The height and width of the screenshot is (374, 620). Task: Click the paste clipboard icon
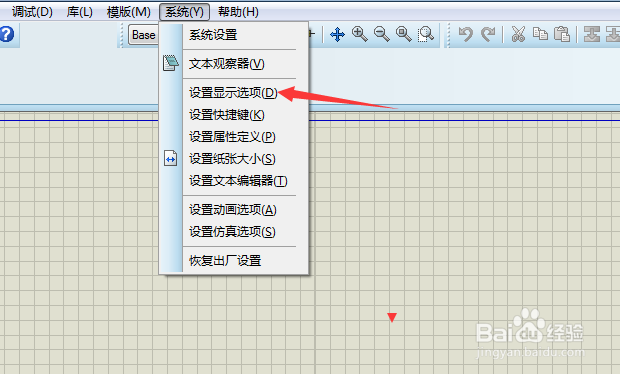pyautogui.click(x=562, y=34)
